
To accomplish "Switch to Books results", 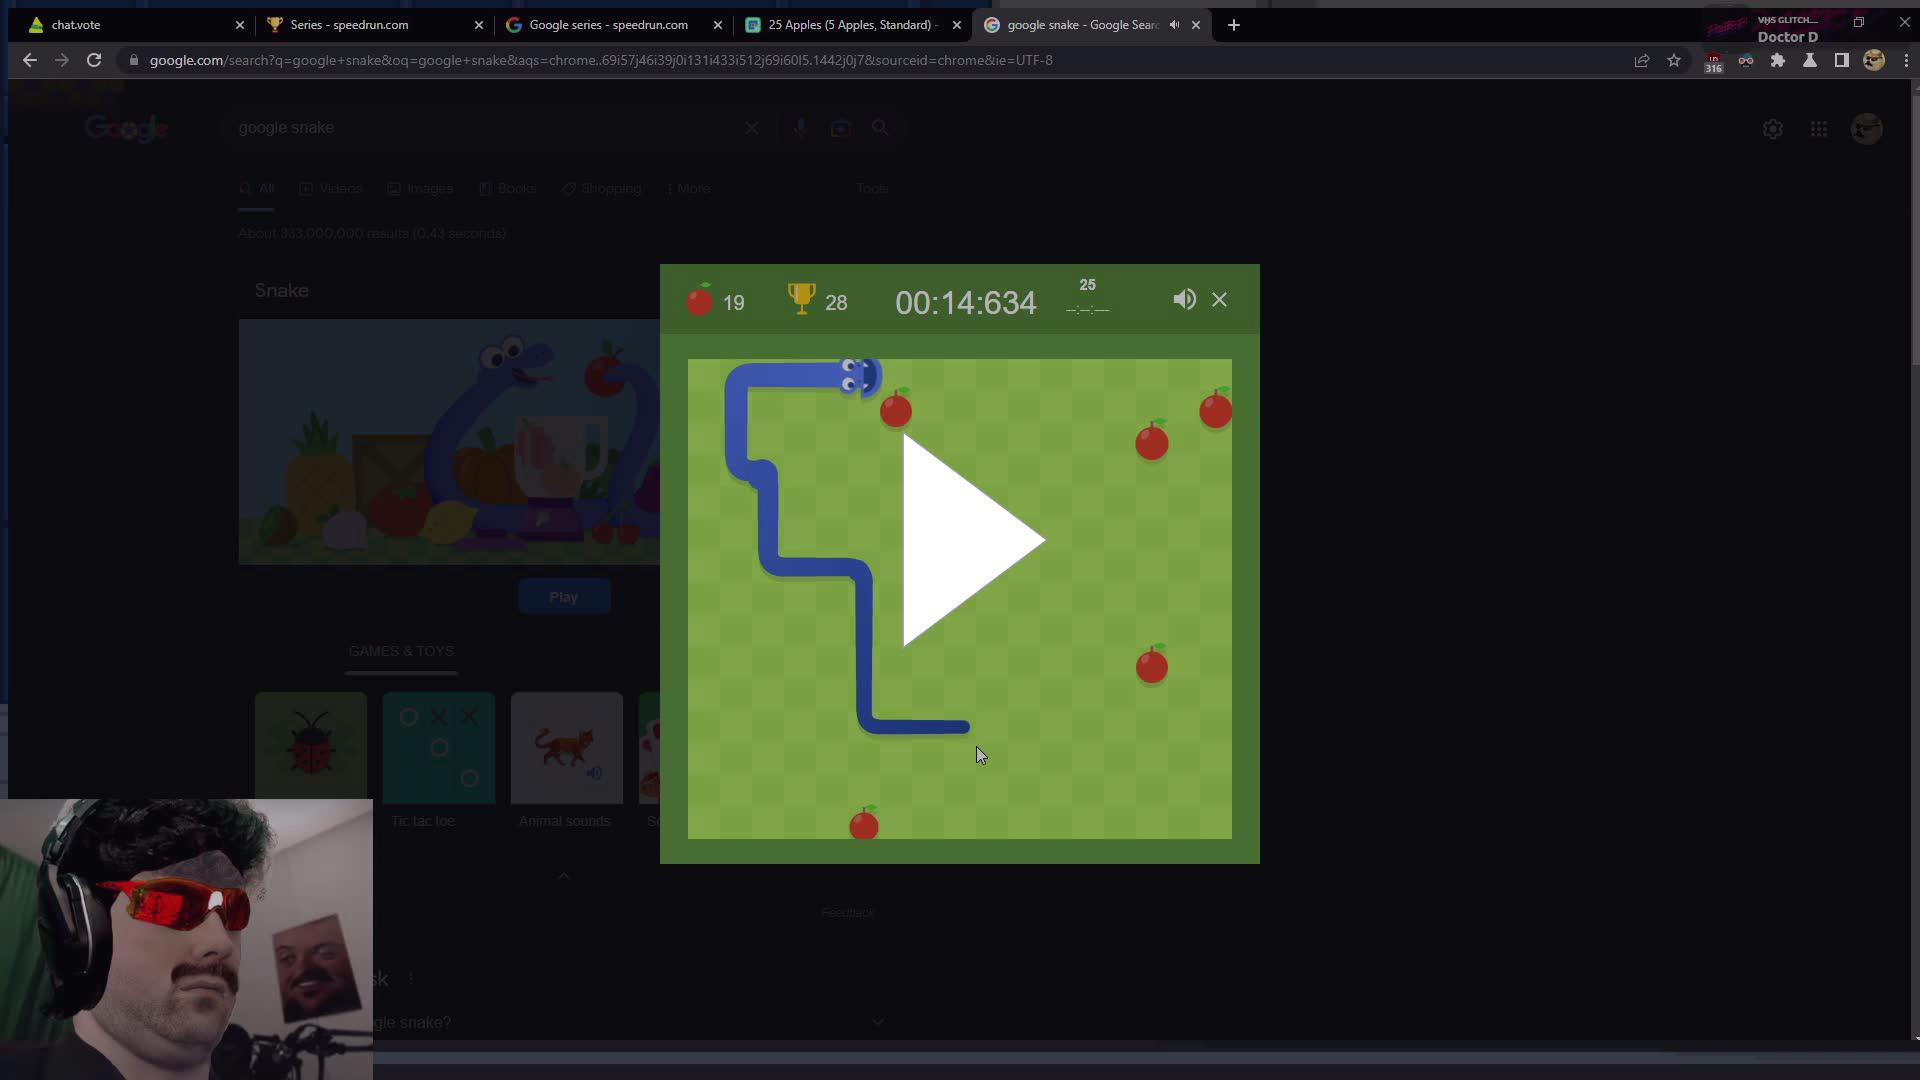I will point(507,188).
